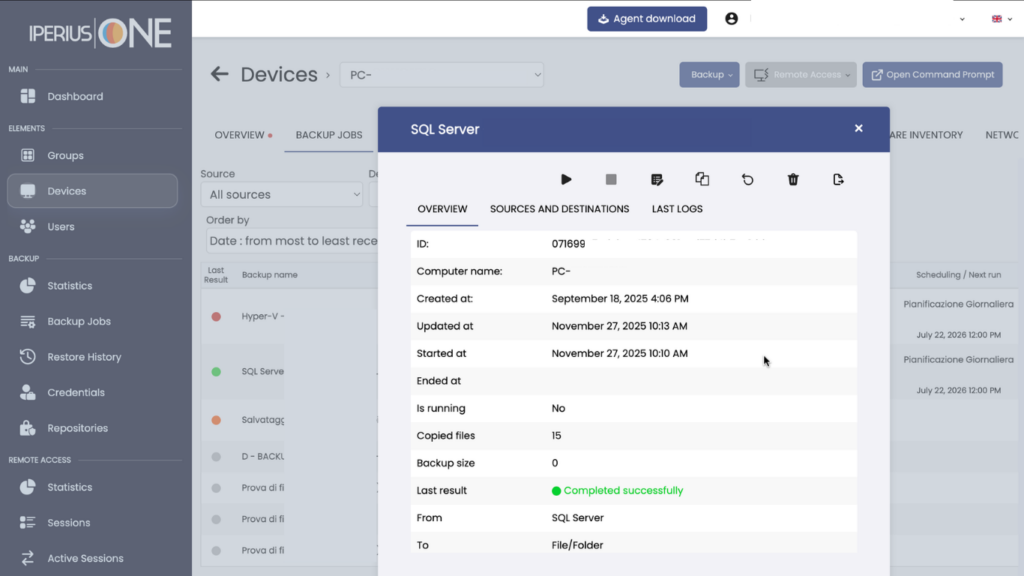Image resolution: width=1024 pixels, height=576 pixels.
Task: Expand the PC- device selector dropdown
Action: pos(441,75)
